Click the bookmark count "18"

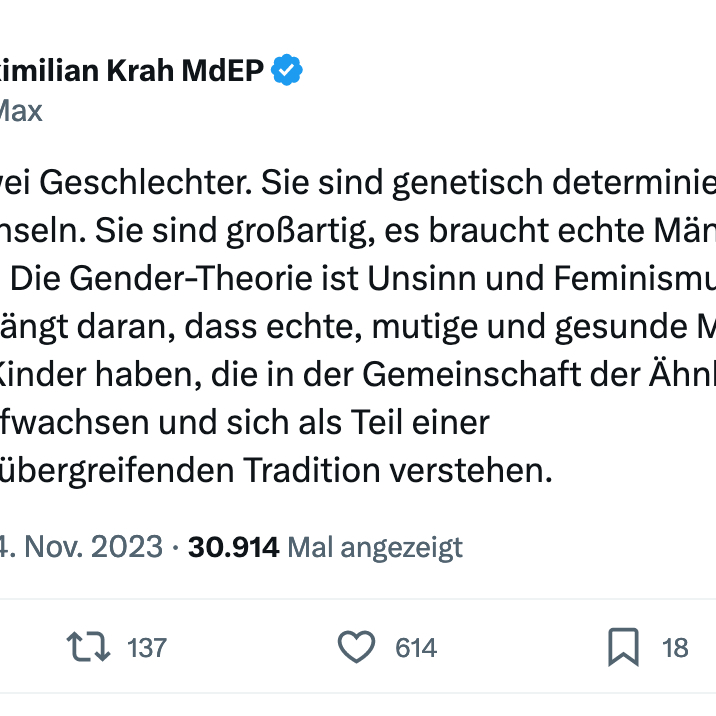675,648
